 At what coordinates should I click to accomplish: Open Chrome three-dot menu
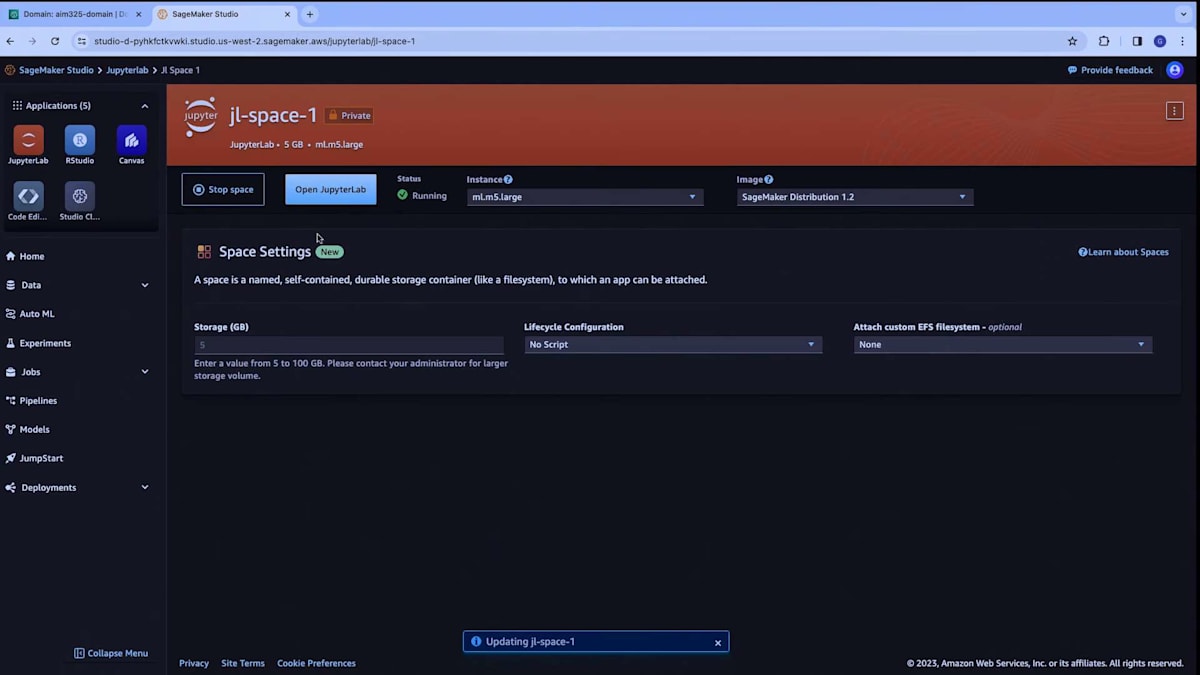(x=1183, y=41)
